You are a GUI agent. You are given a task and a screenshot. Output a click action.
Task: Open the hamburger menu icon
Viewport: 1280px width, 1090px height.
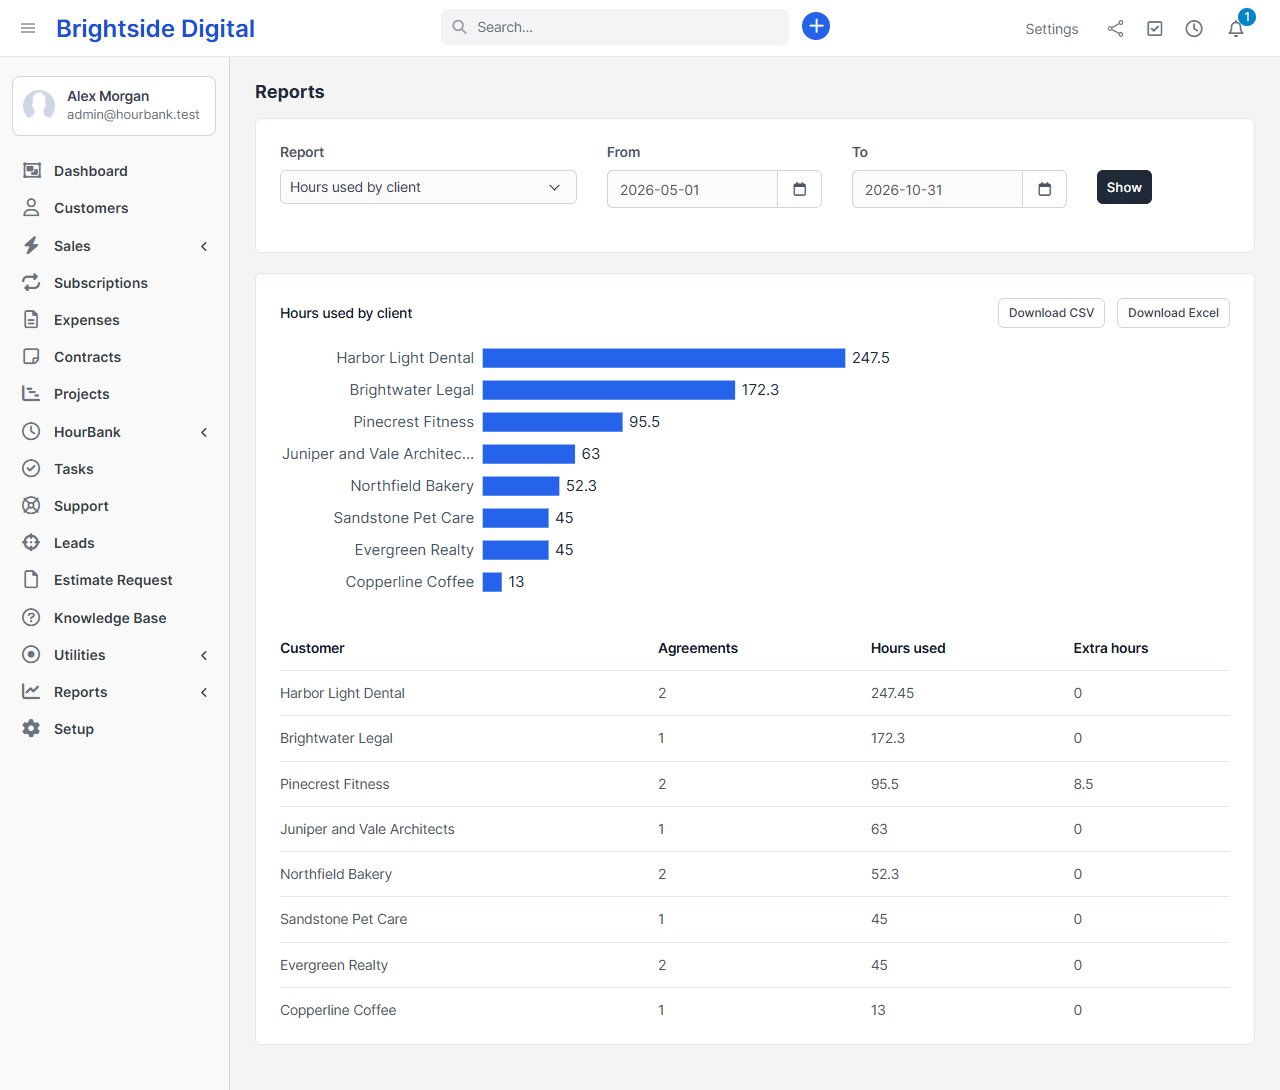coord(28,28)
